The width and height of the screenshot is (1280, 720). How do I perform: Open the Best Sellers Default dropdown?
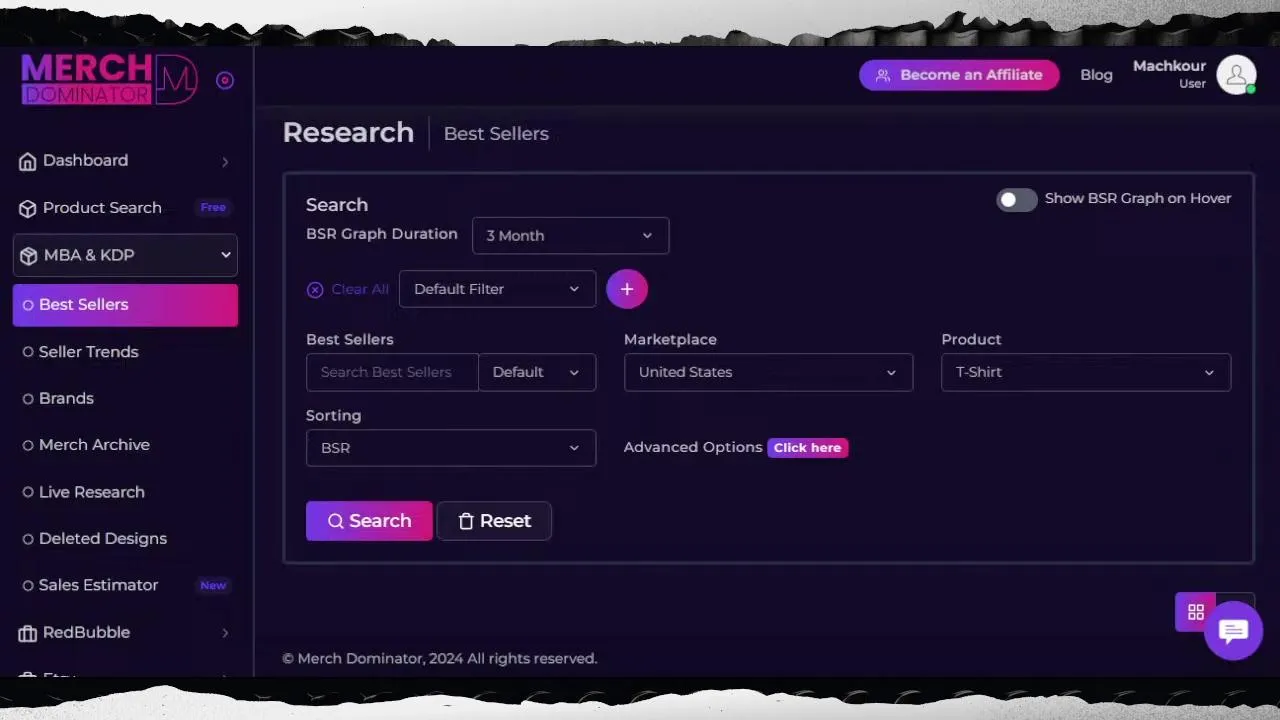coord(537,372)
